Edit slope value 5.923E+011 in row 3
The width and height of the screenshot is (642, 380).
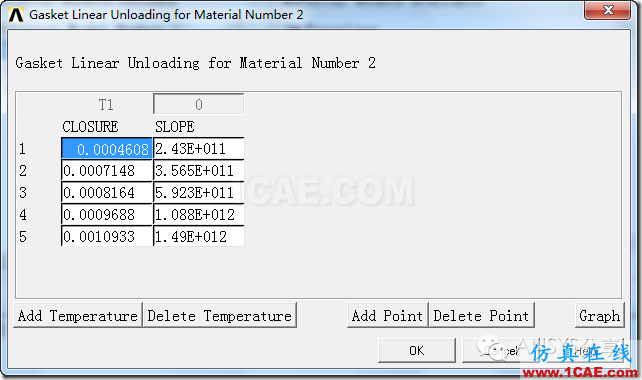(199, 192)
